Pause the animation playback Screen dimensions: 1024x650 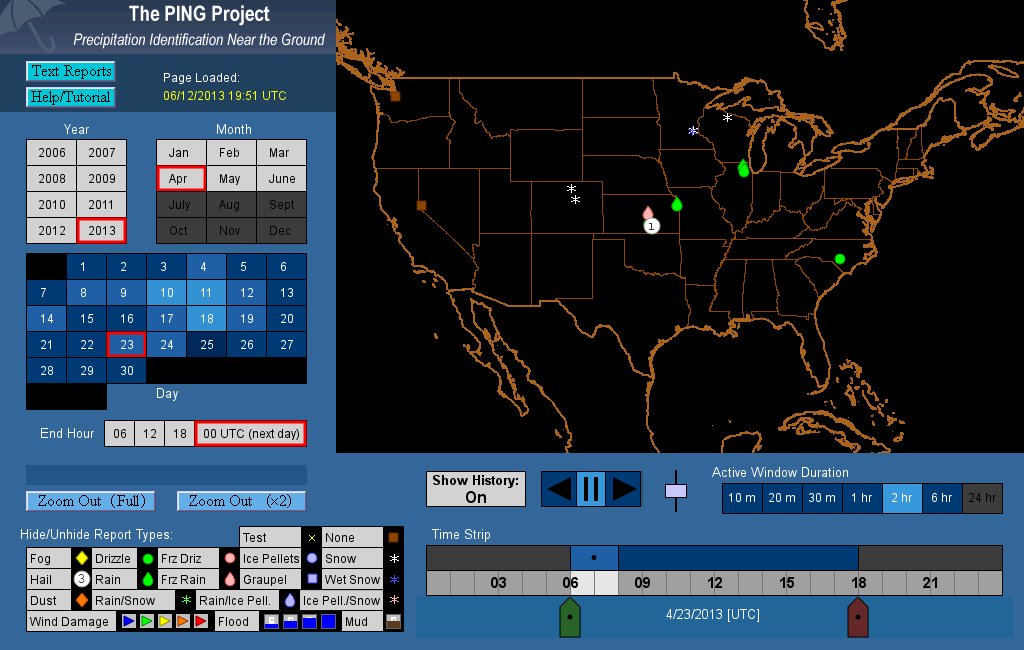point(590,489)
